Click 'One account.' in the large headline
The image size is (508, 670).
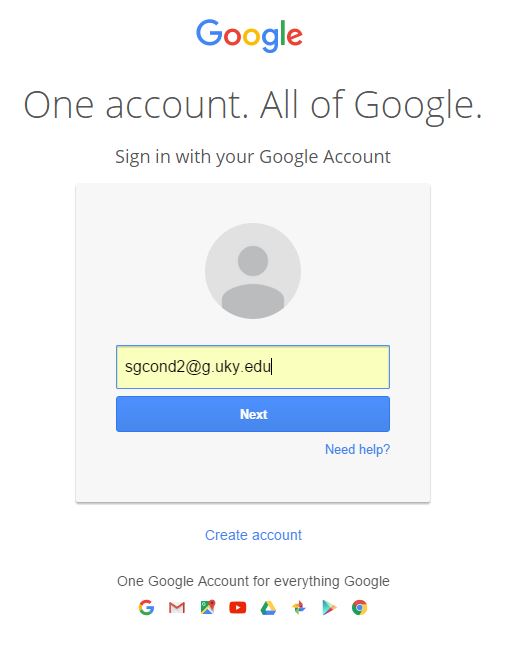tap(136, 105)
